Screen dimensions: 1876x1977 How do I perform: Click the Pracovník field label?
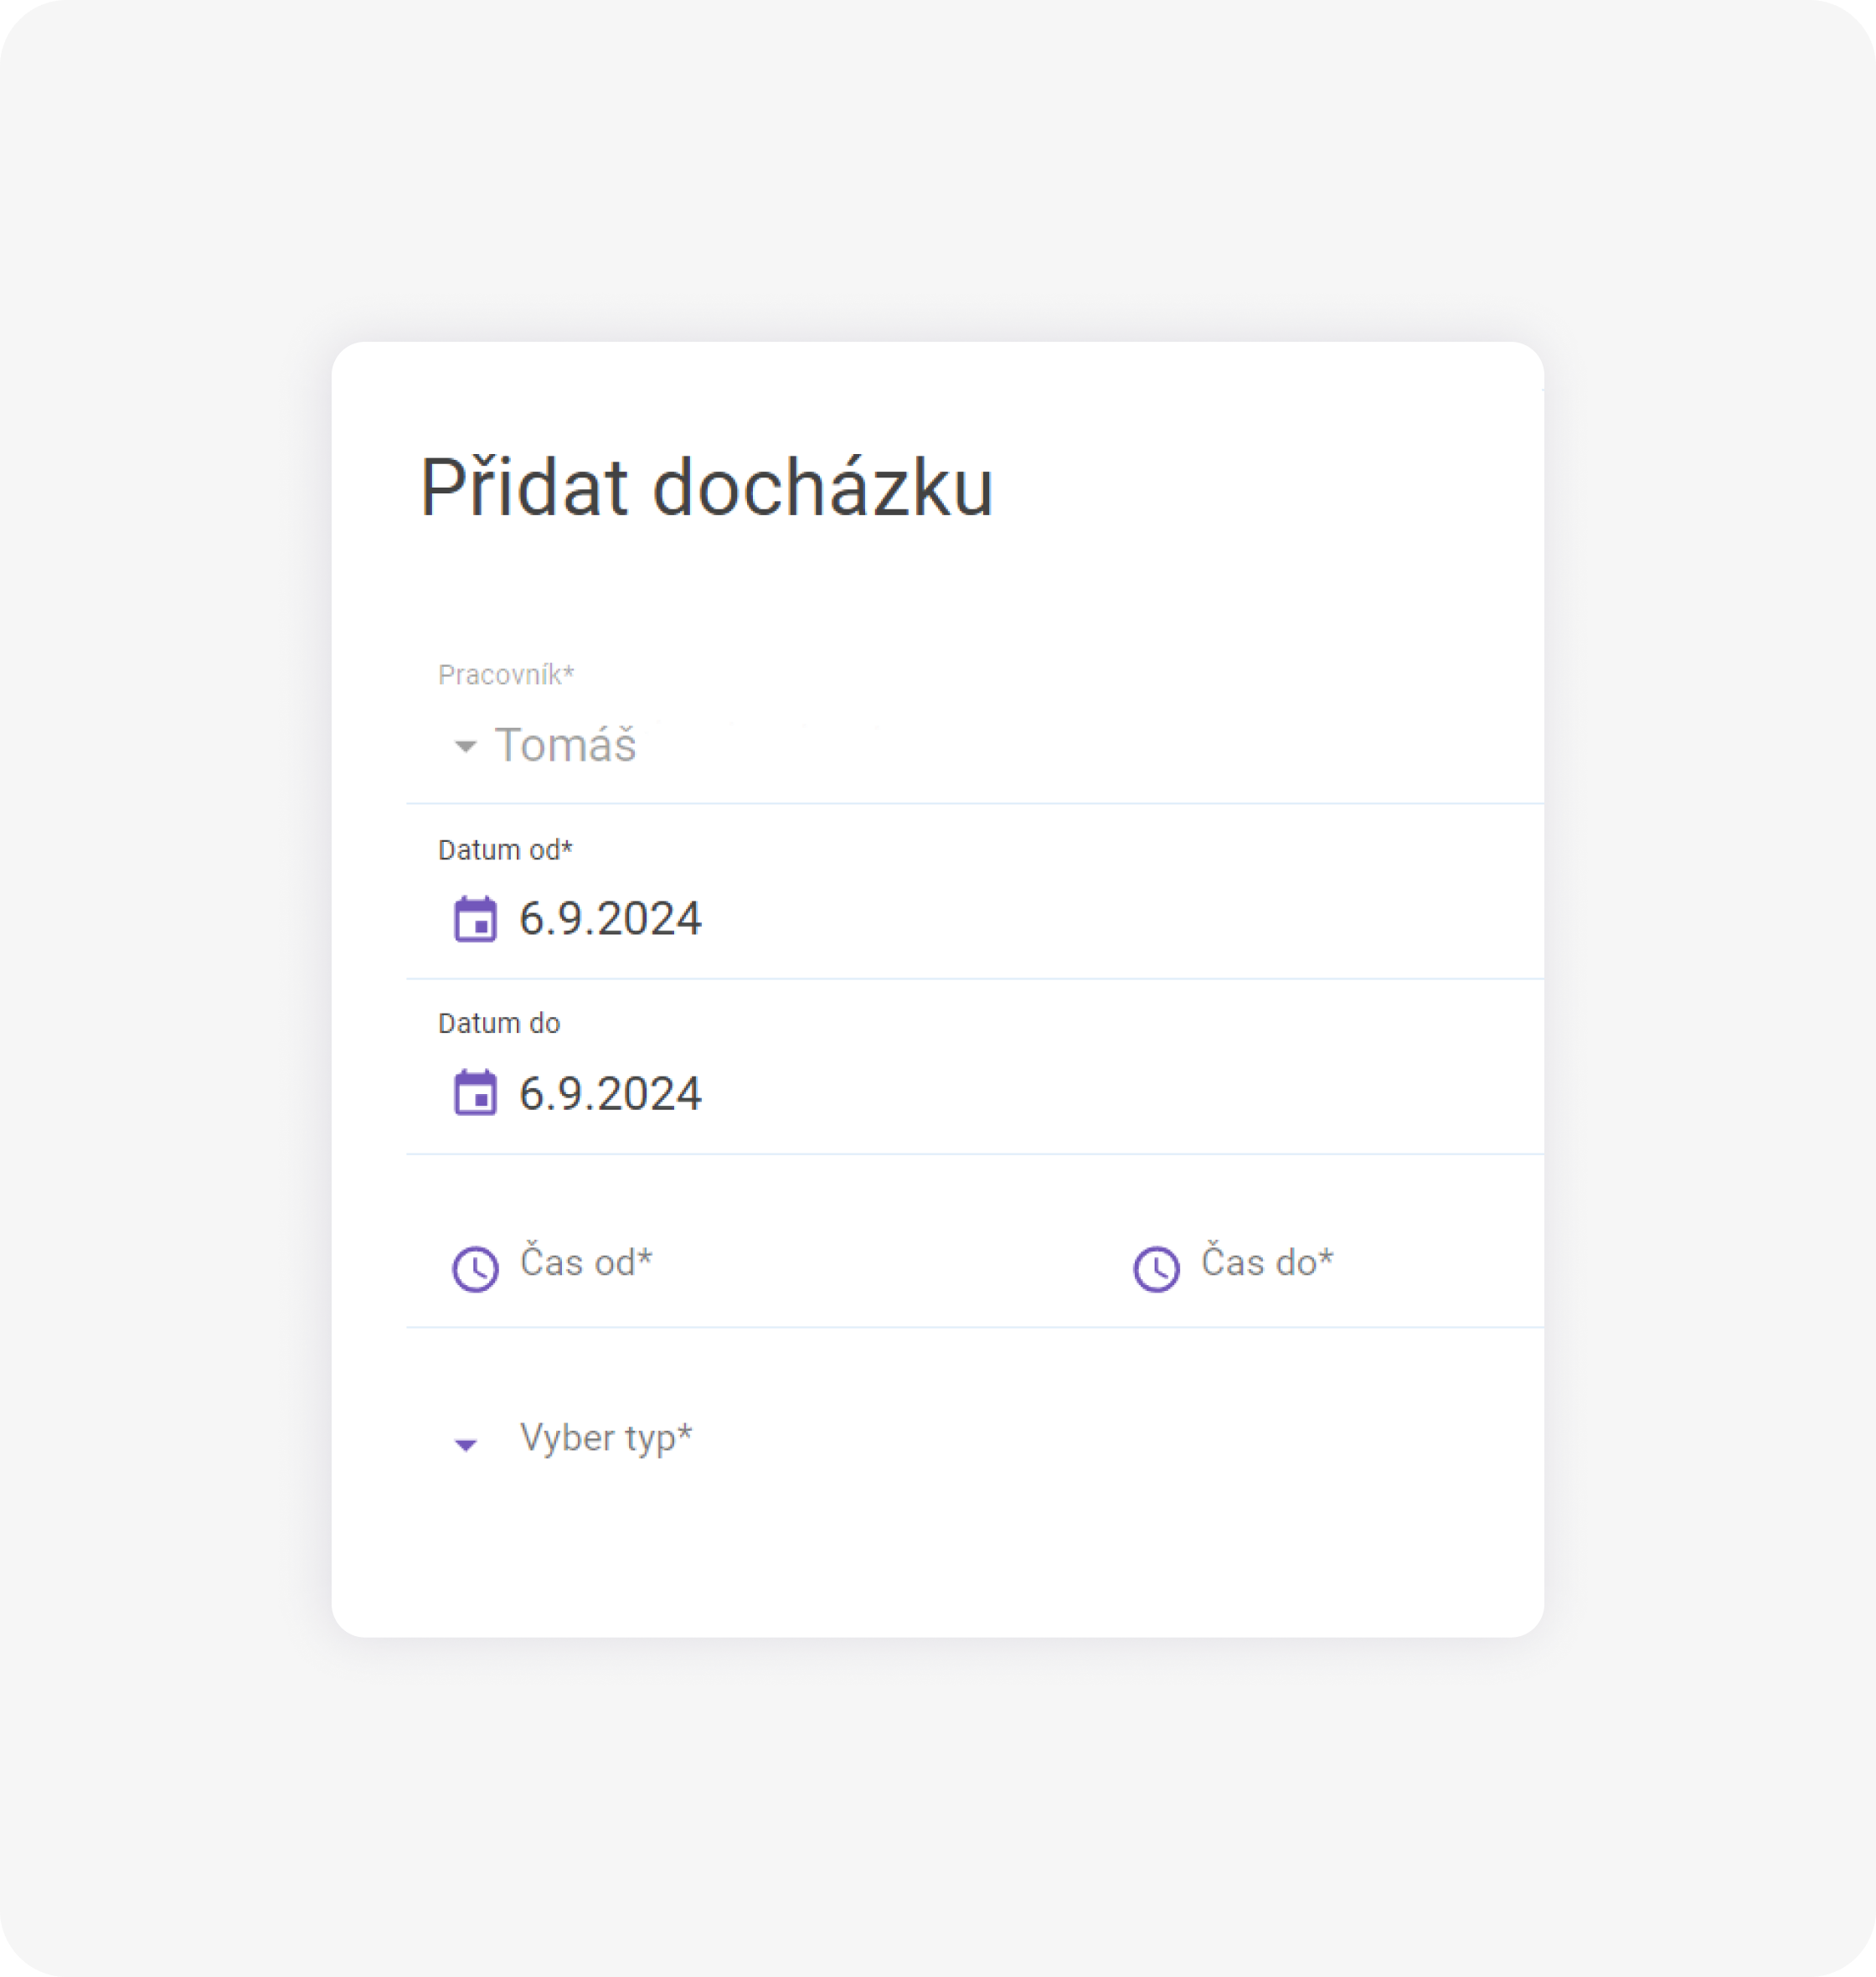click(506, 675)
